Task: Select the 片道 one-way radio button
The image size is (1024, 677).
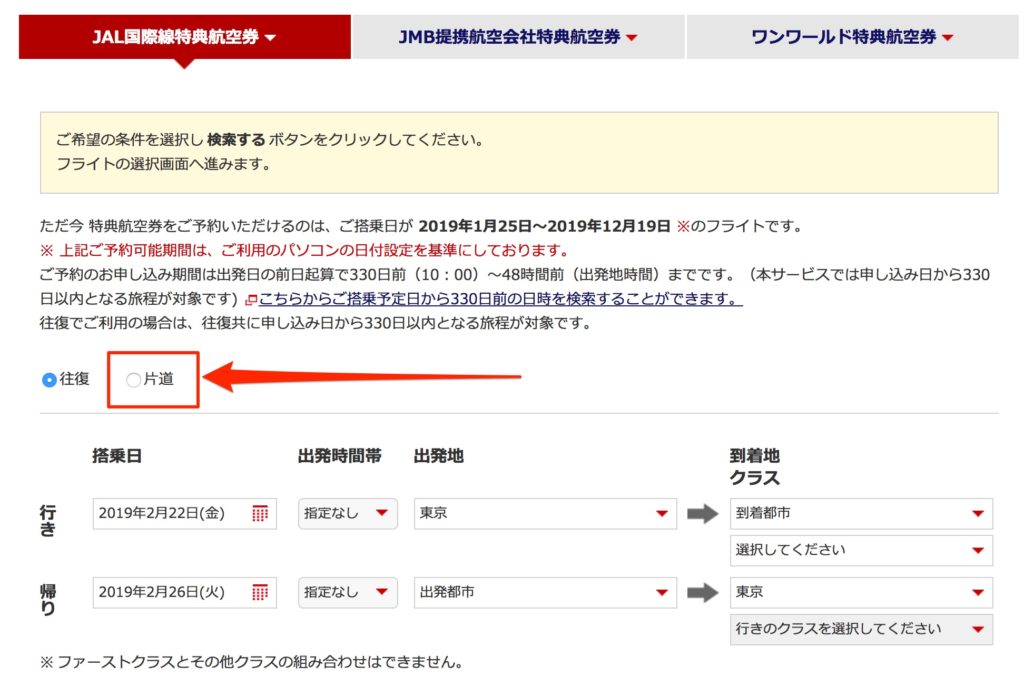Action: coord(133,380)
